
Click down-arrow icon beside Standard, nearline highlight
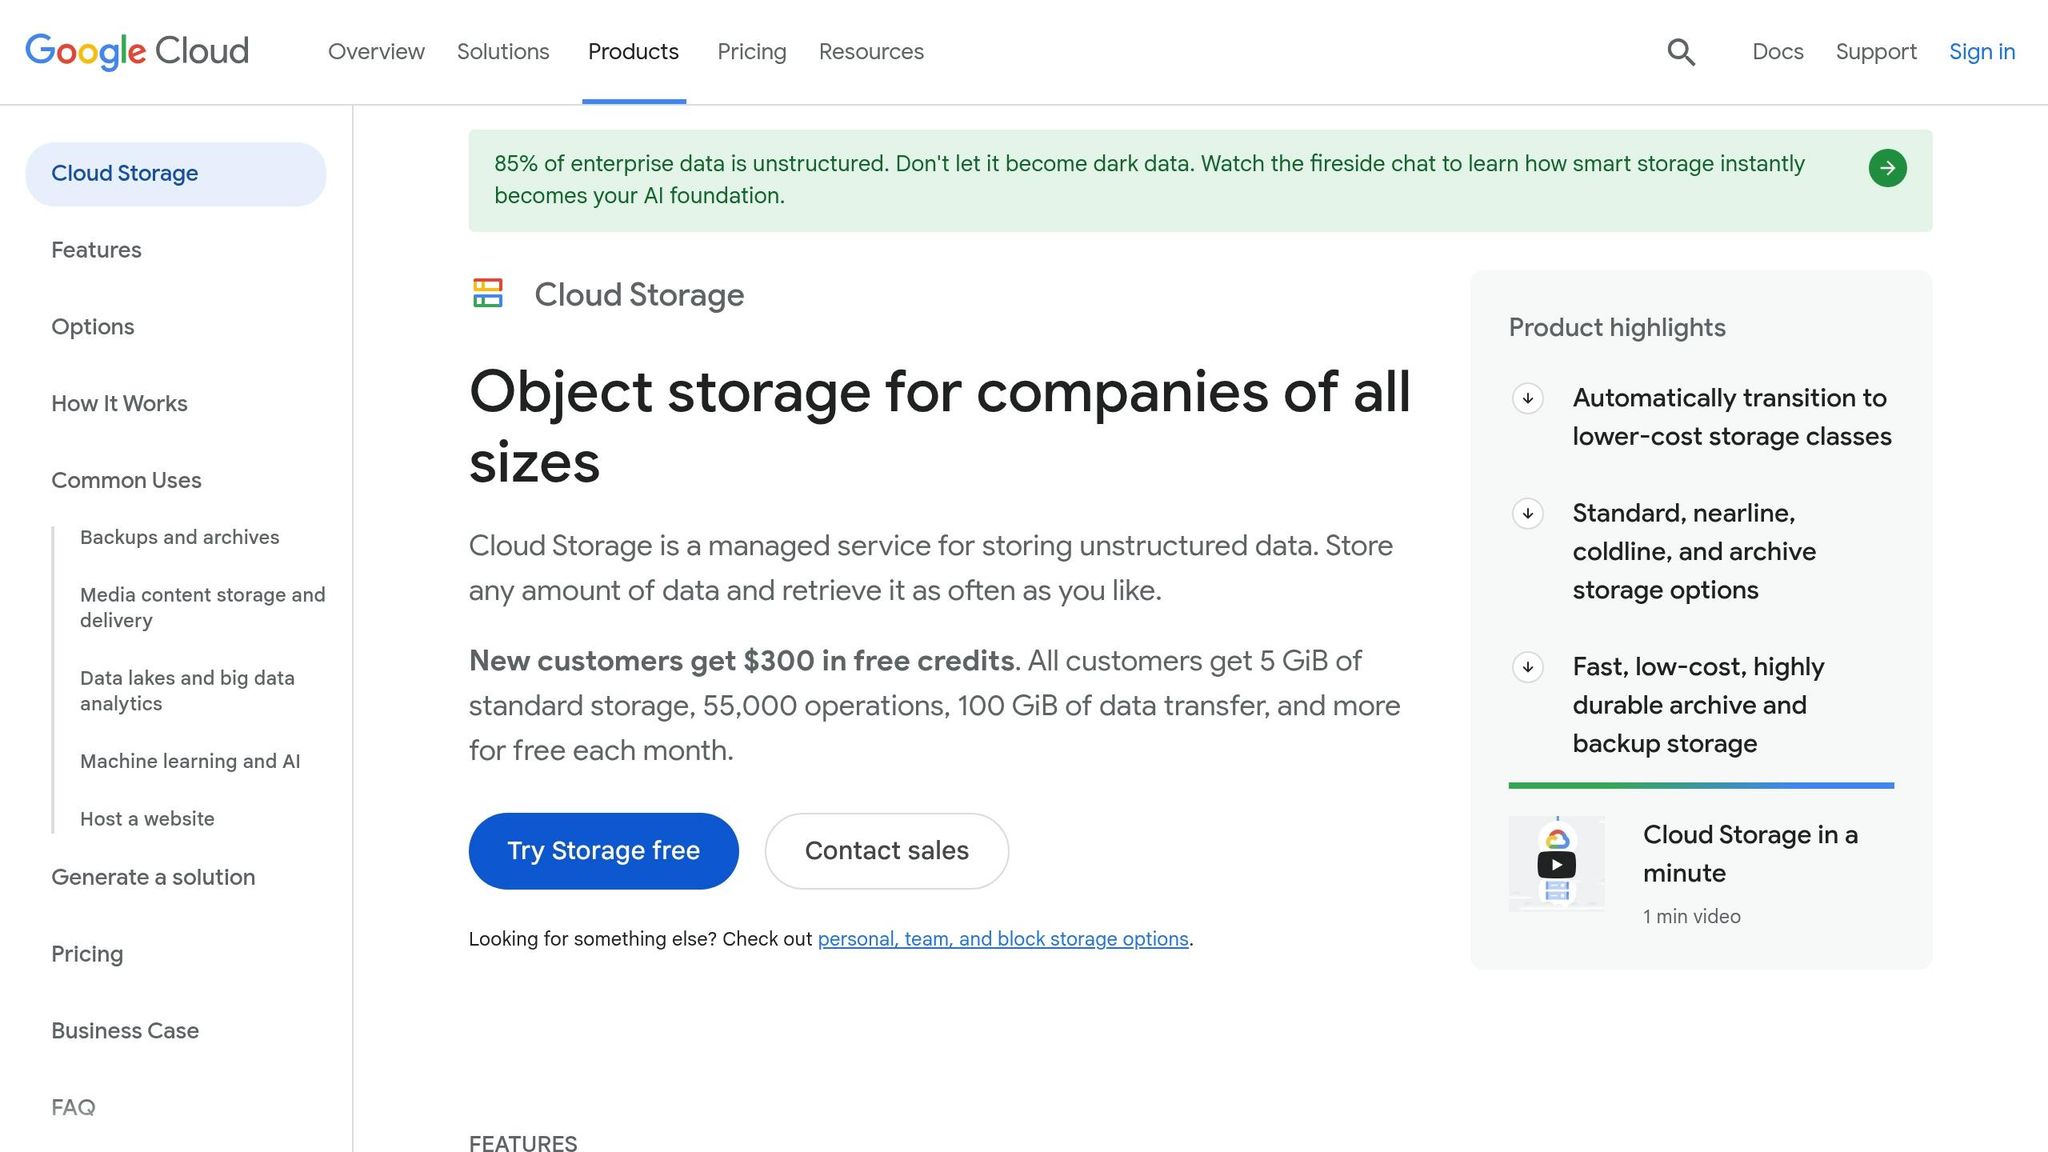[1527, 514]
